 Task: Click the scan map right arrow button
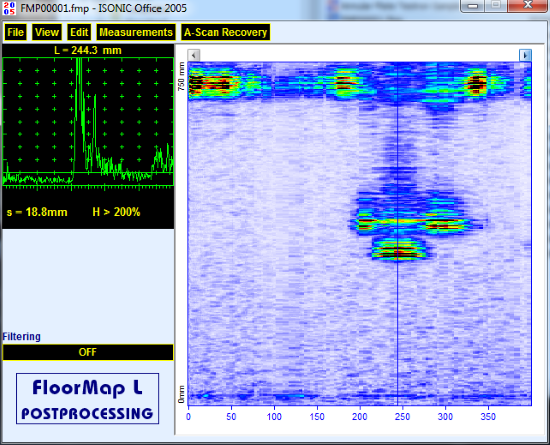click(525, 55)
